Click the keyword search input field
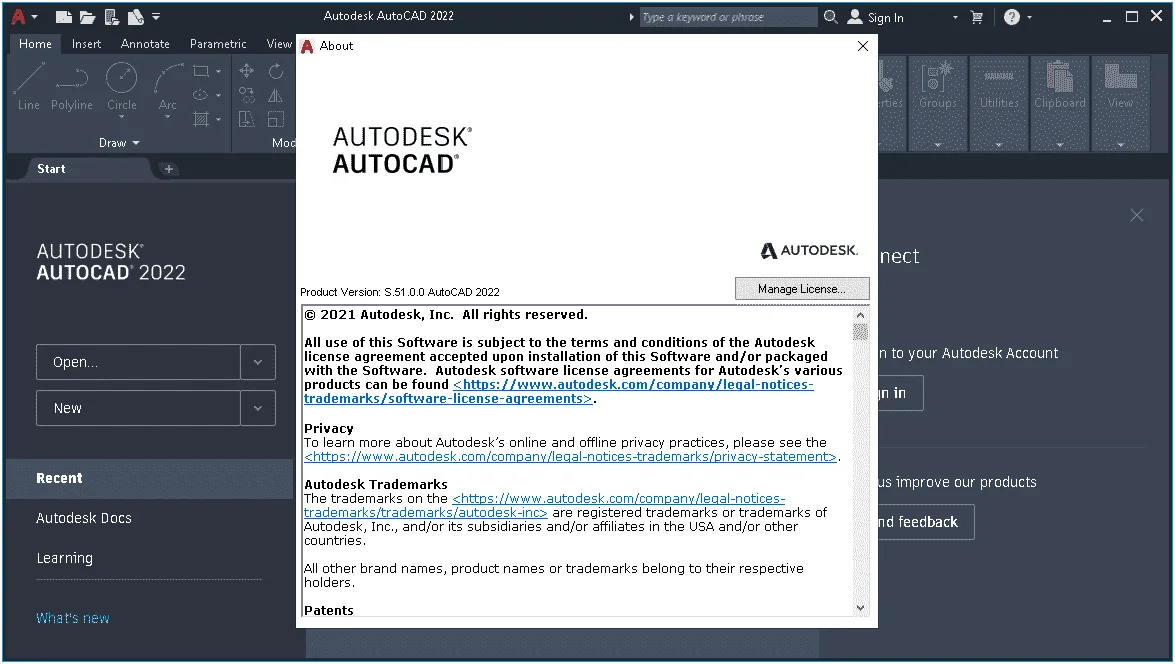Screen dimensions: 1175x664 click(x=728, y=17)
